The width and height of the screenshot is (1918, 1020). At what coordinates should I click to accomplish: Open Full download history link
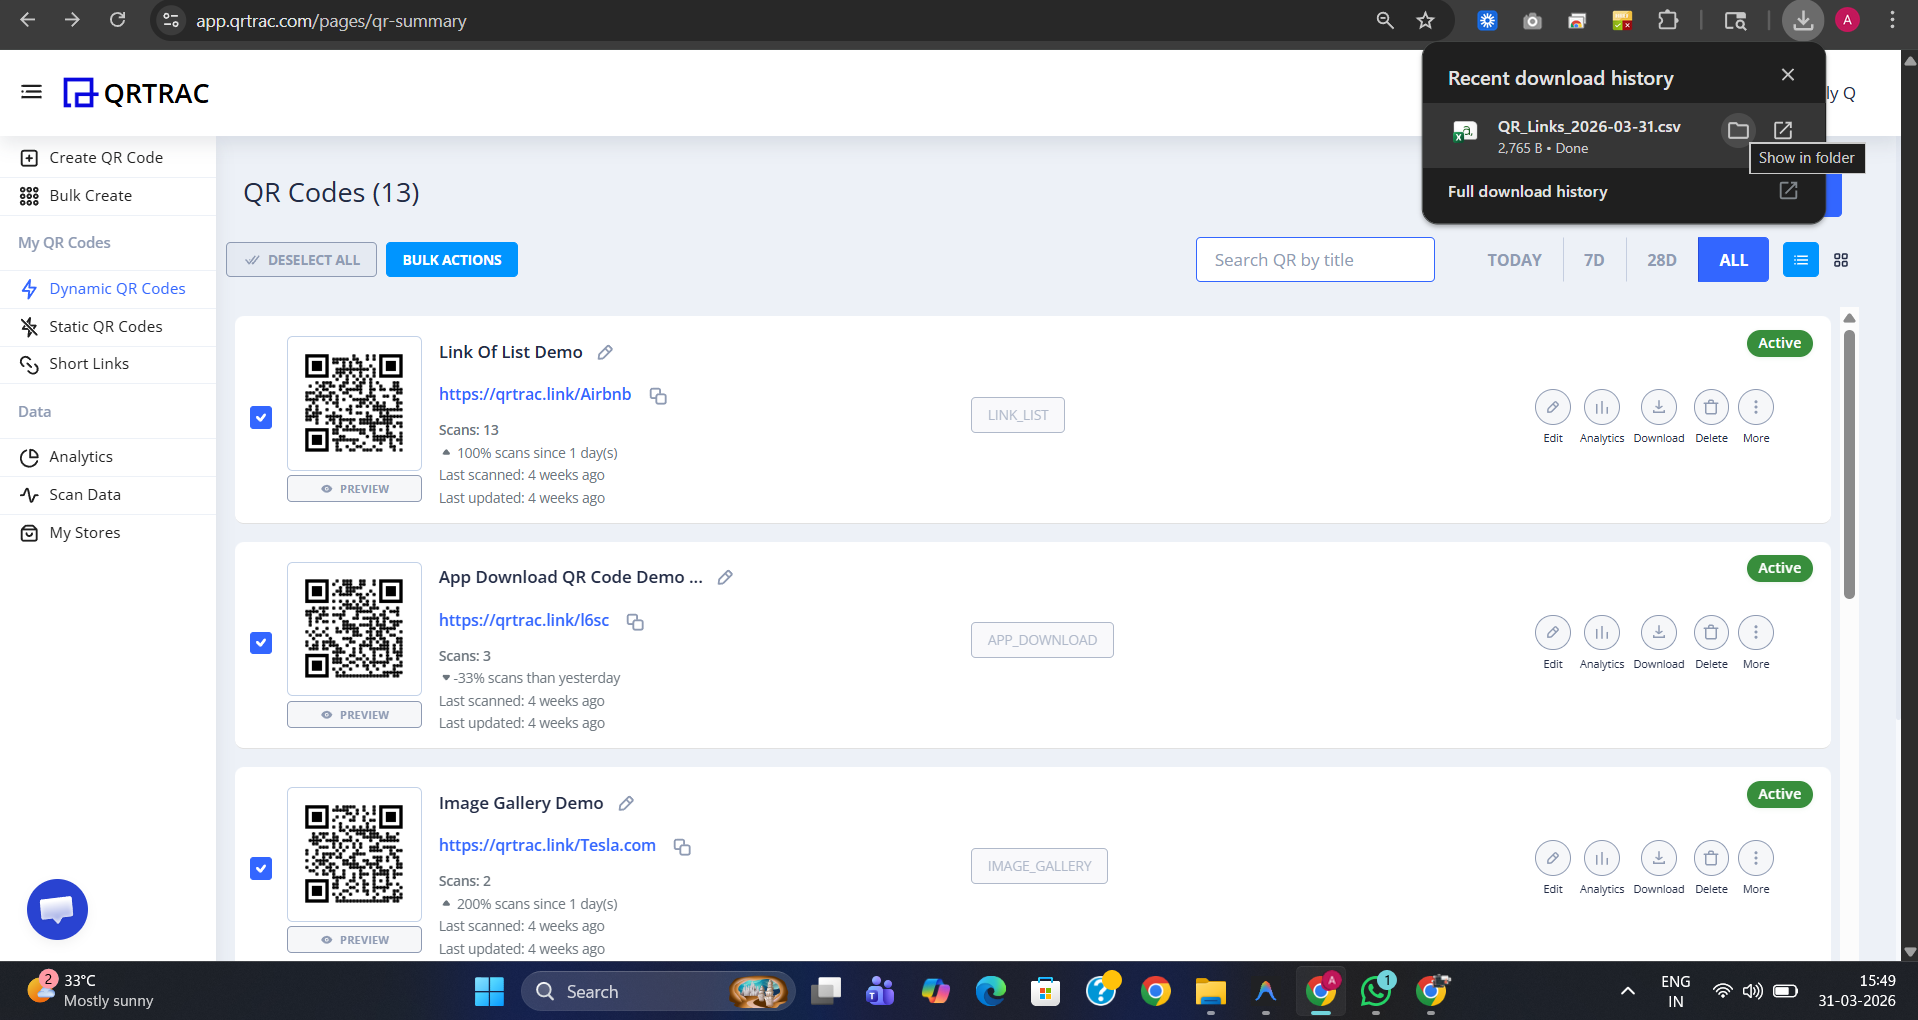tap(1526, 191)
